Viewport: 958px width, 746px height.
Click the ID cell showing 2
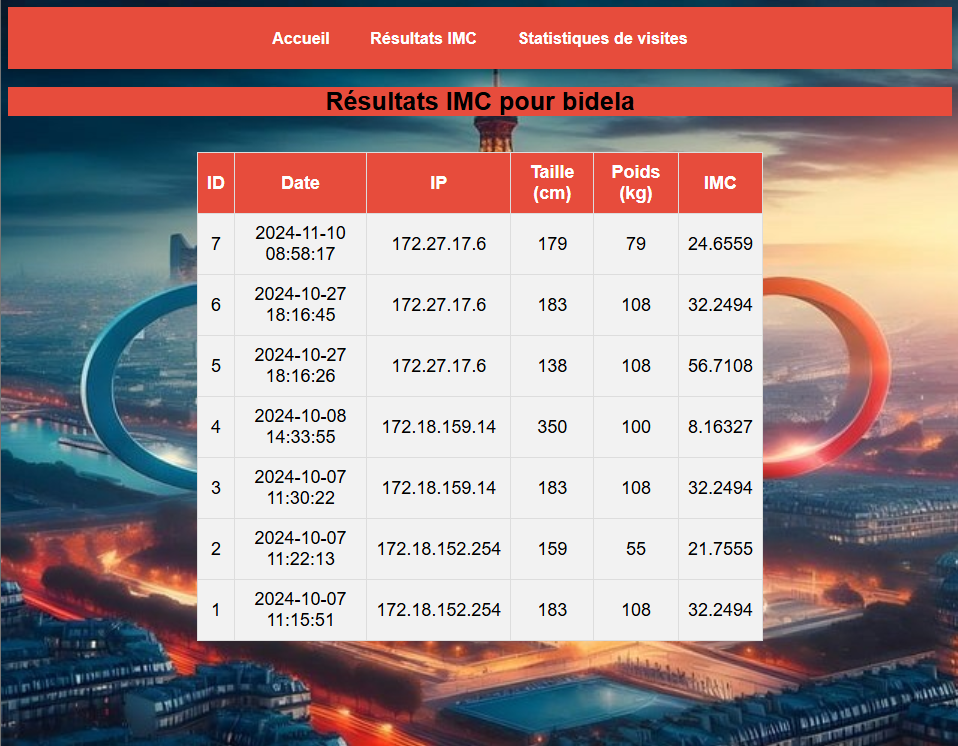pos(216,549)
